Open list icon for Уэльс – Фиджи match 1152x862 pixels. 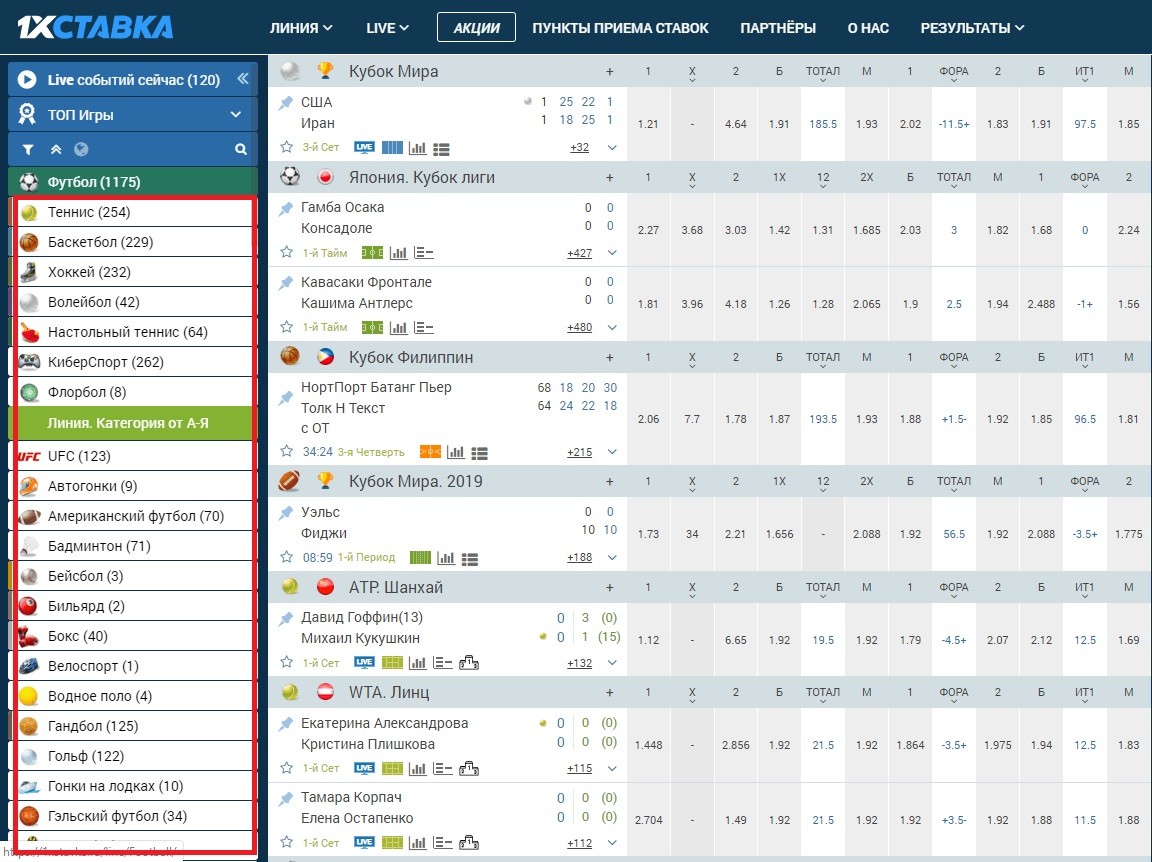[470, 558]
